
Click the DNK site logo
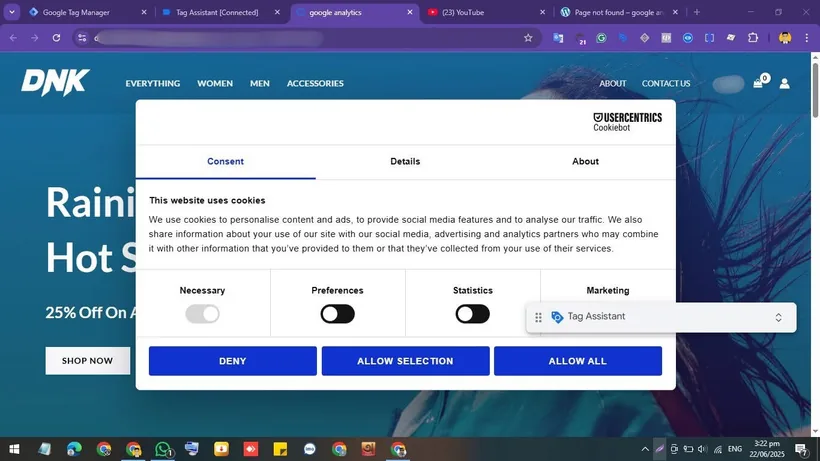click(55, 83)
